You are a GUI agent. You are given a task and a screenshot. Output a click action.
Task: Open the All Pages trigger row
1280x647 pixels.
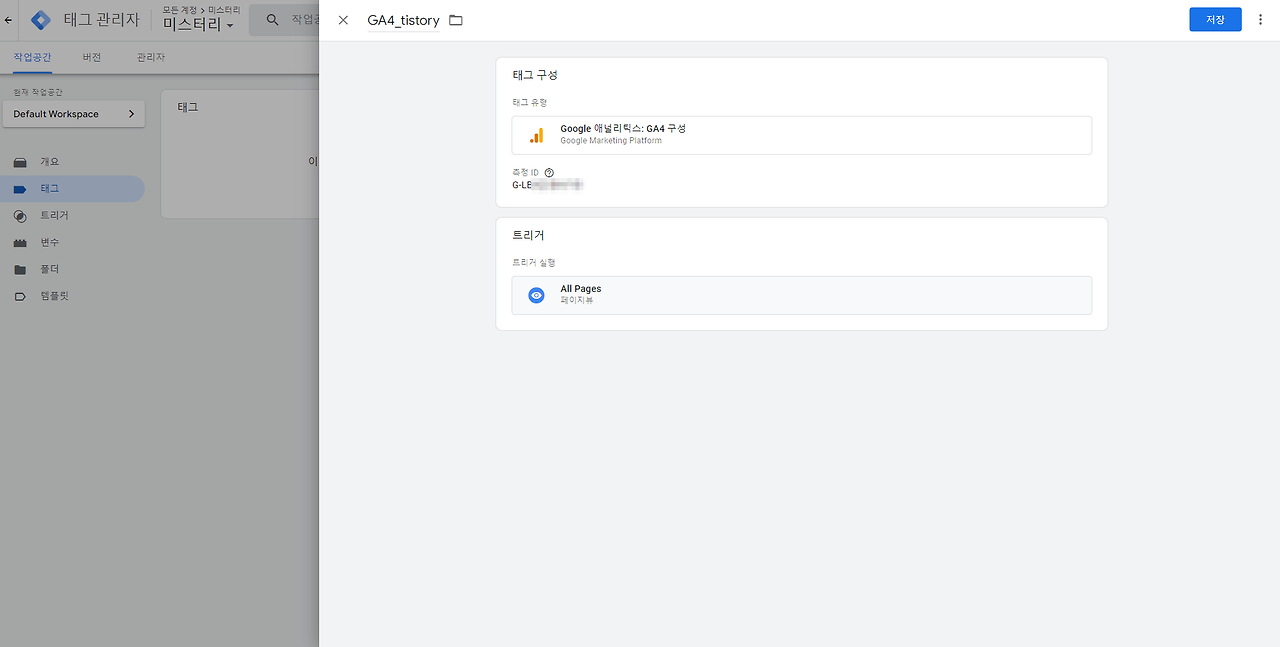[801, 295]
